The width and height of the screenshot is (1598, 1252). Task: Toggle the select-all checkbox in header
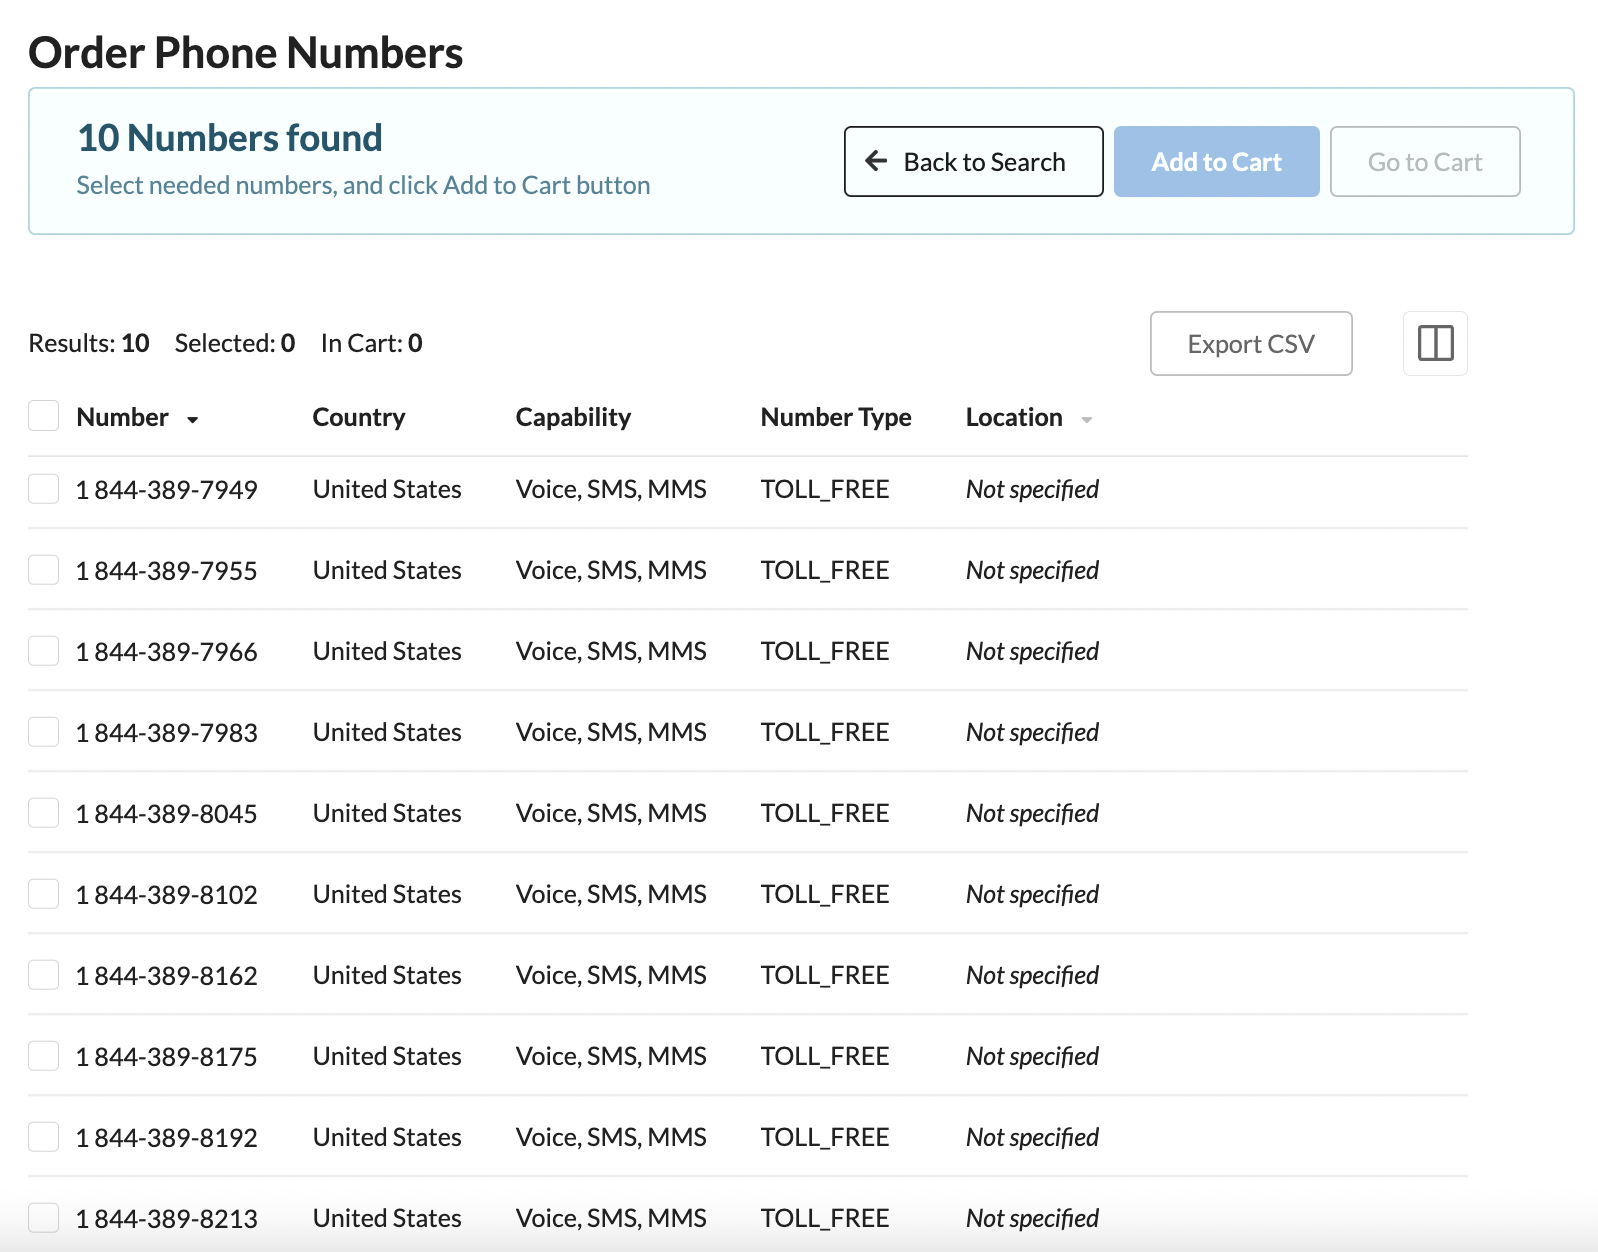point(44,416)
